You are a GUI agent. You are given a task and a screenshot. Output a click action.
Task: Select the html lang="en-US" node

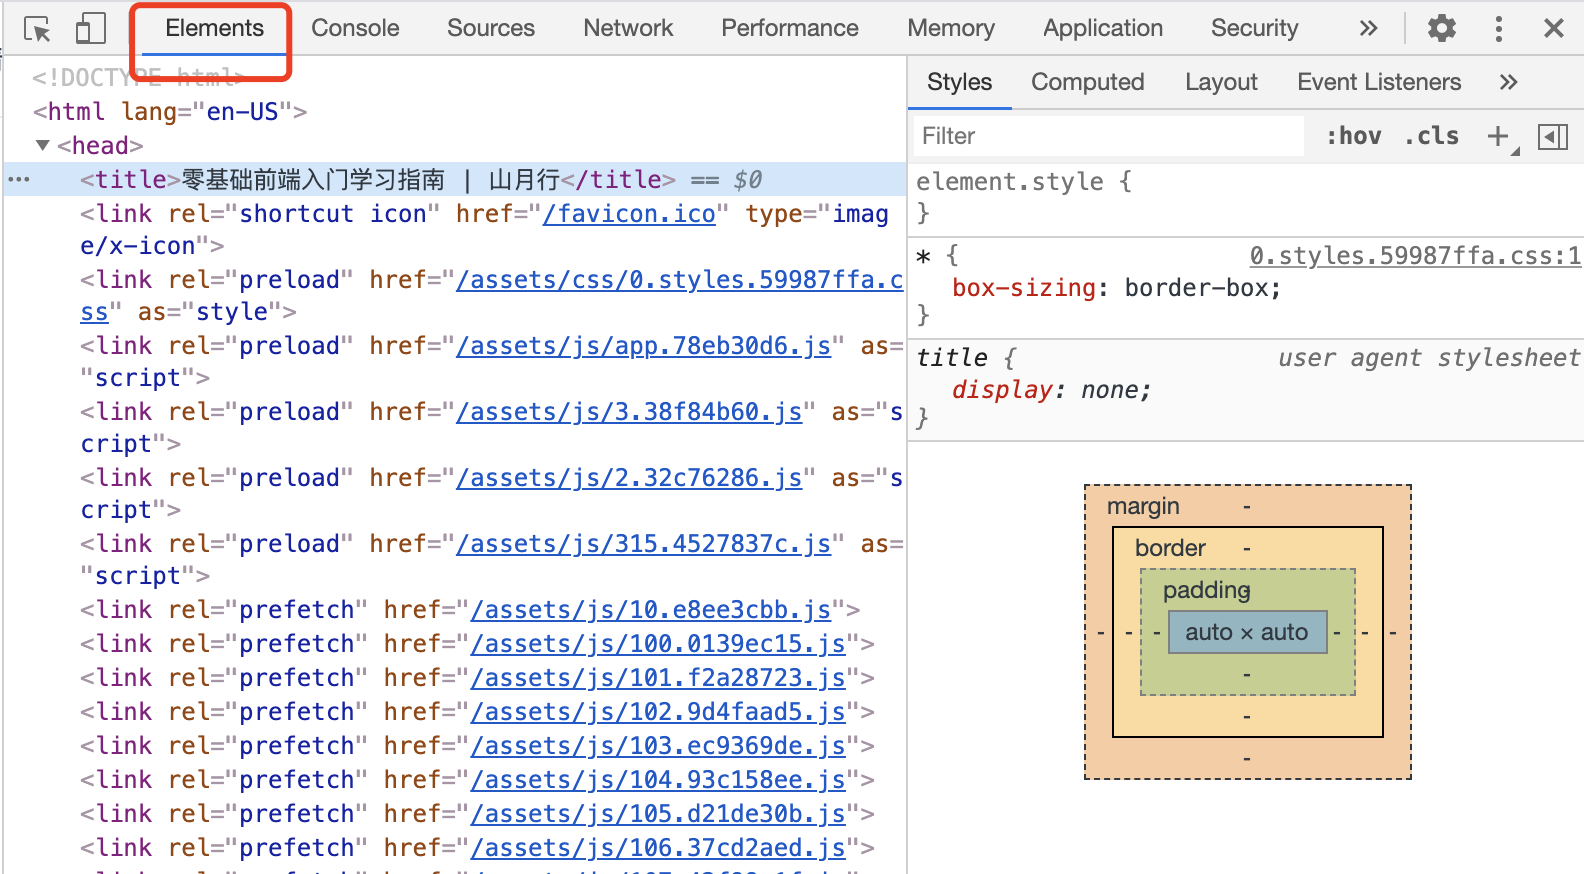tap(170, 112)
